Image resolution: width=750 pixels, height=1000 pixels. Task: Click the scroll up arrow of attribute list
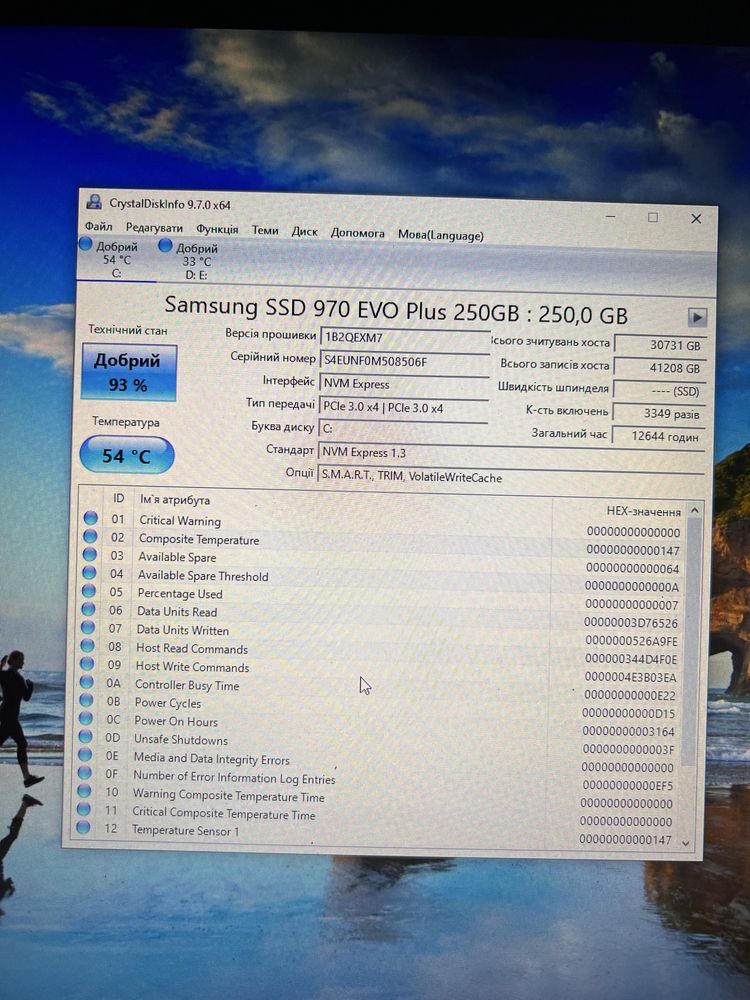[695, 510]
